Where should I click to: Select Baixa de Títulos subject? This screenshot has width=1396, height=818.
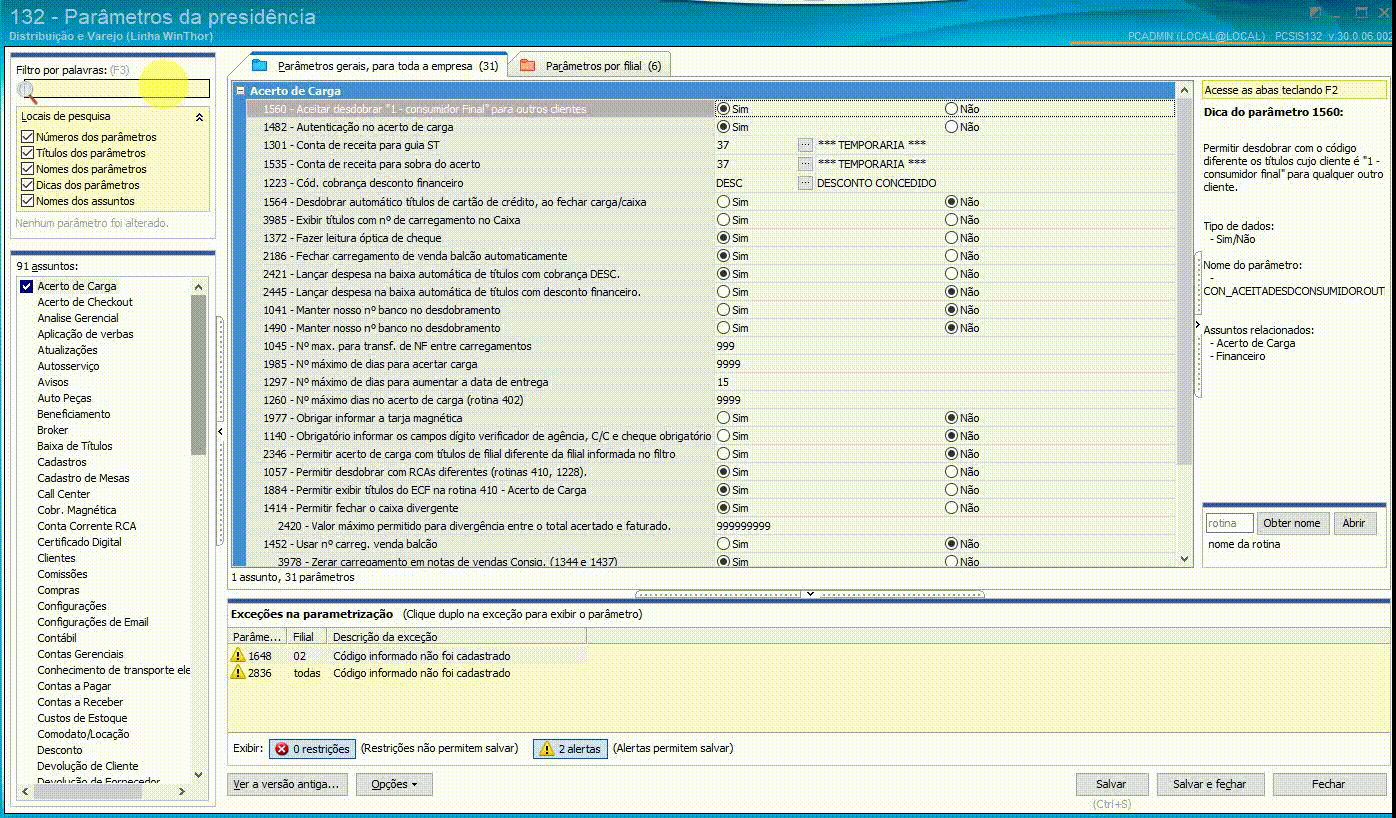pyautogui.click(x=75, y=446)
